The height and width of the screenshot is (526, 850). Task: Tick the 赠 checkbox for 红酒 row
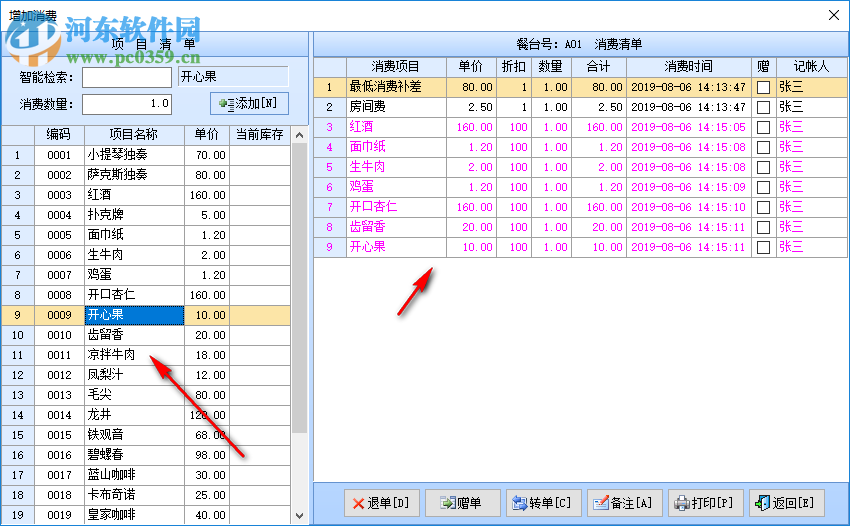763,127
